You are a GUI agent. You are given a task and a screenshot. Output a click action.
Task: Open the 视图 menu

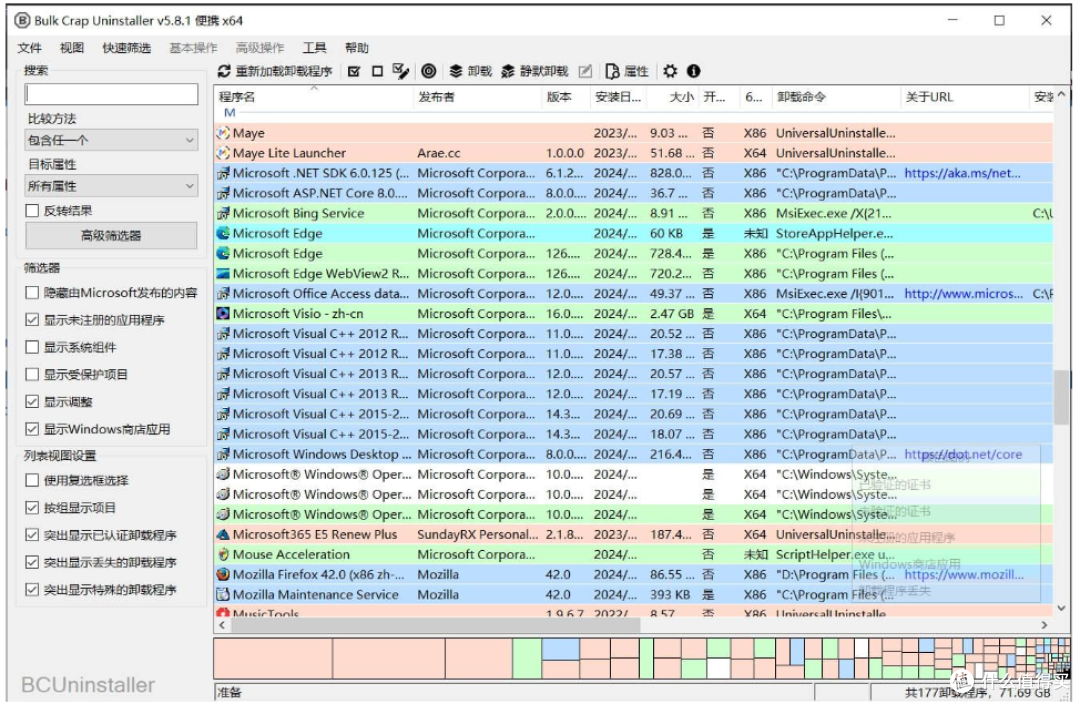(72, 48)
